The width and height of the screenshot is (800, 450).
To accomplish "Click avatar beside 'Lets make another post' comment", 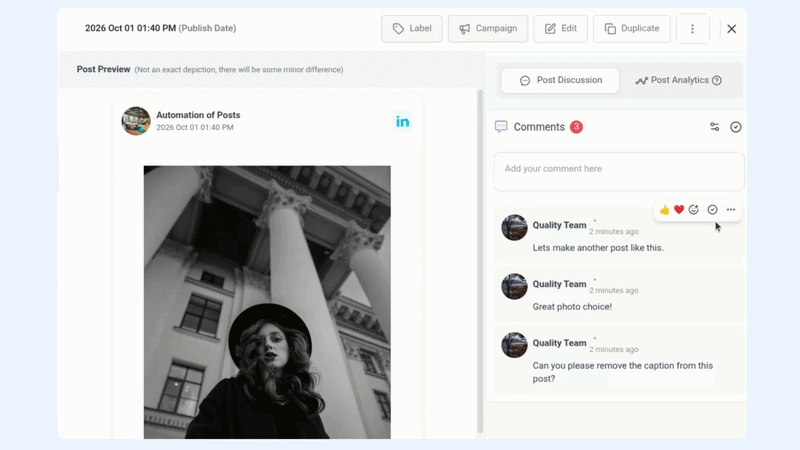I will [x=514, y=227].
